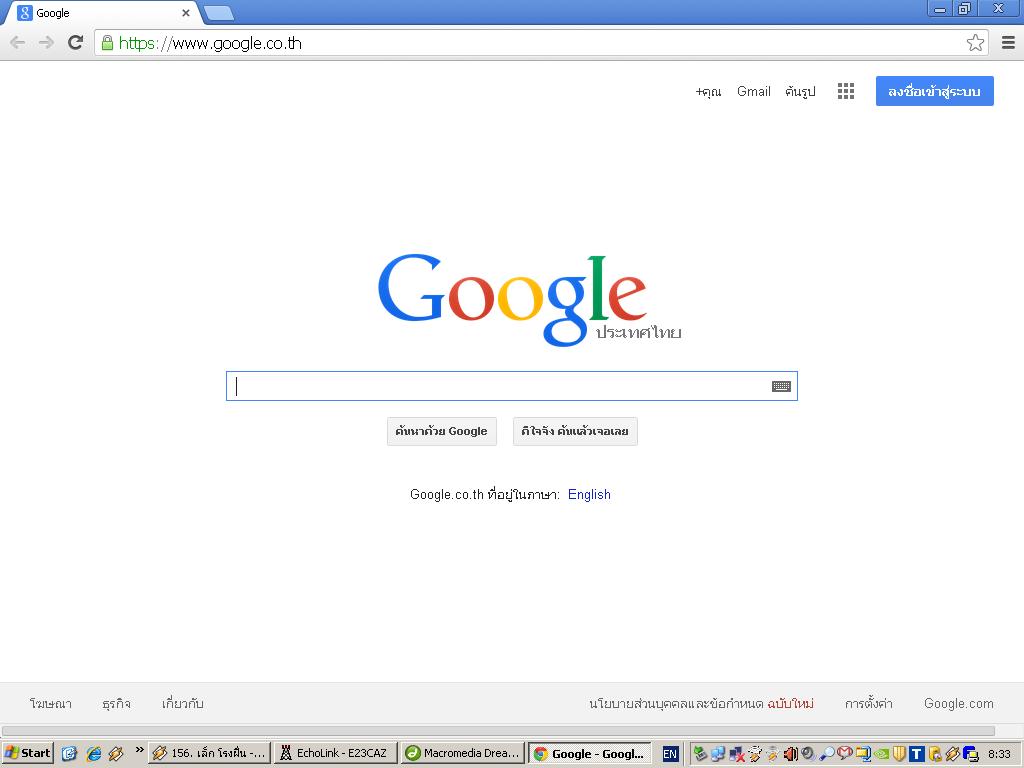Click the magnifier tray icon

point(827,754)
